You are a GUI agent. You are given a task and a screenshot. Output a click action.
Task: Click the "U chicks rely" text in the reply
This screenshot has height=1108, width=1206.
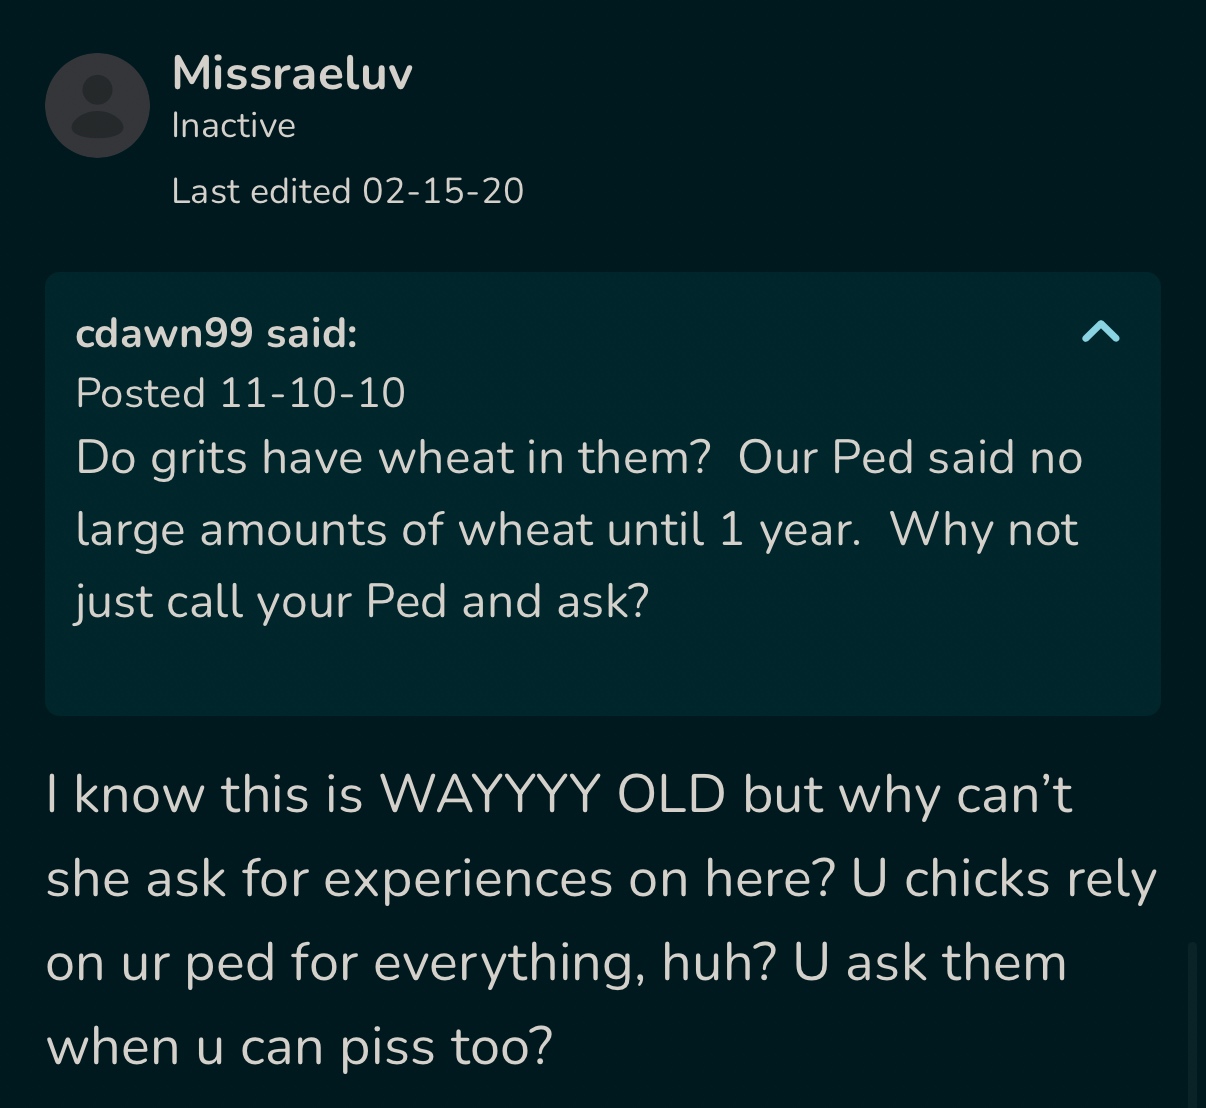click(x=1004, y=879)
